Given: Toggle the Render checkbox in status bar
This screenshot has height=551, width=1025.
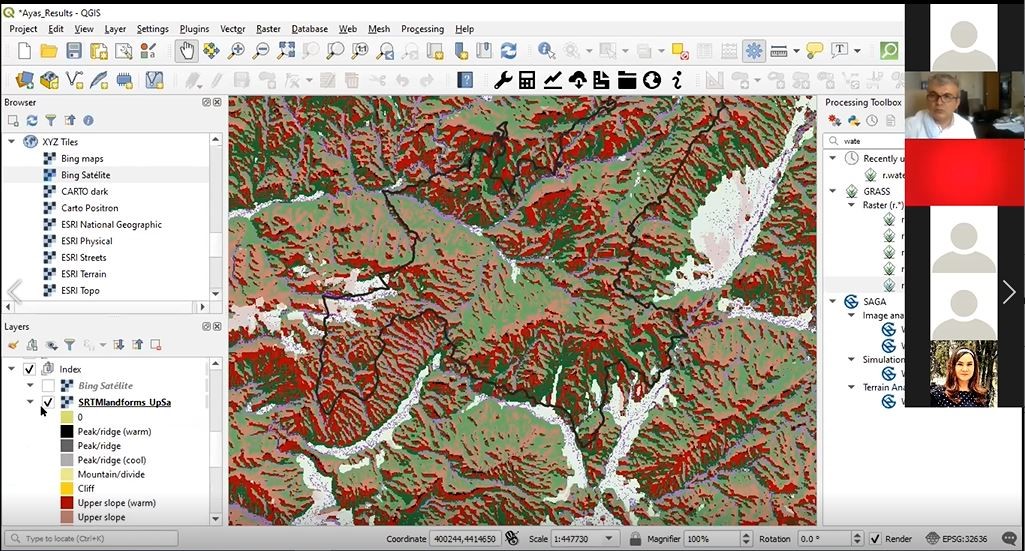Looking at the screenshot, I should coord(875,539).
